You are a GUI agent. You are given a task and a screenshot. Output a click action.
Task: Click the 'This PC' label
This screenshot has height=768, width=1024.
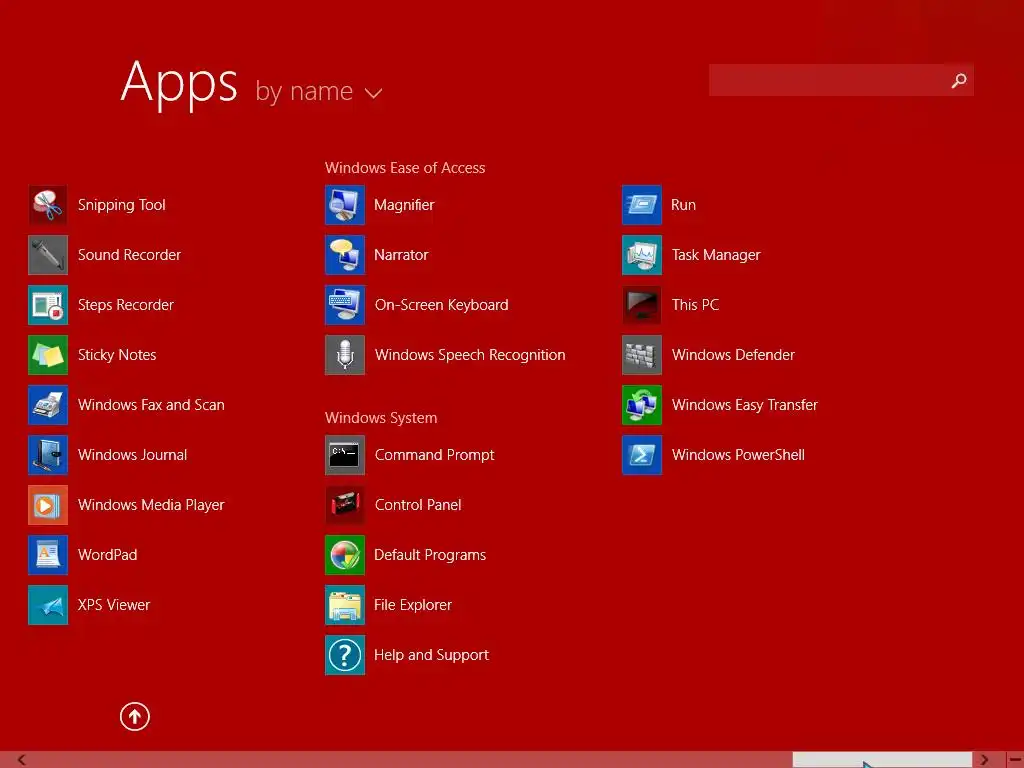coord(695,305)
